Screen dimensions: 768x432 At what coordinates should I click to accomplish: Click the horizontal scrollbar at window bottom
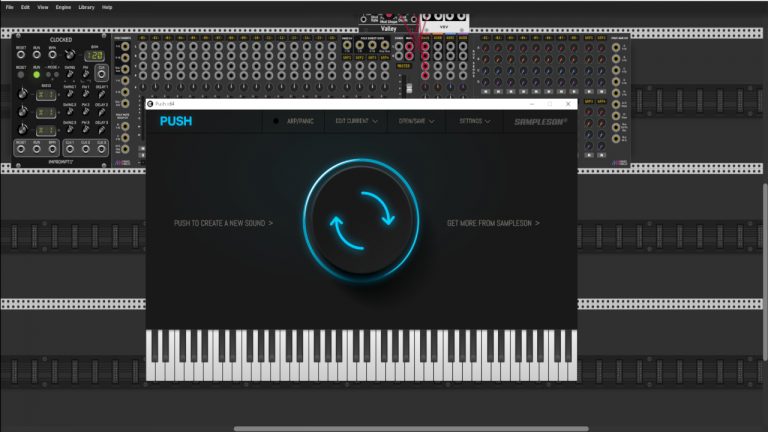tap(411, 429)
